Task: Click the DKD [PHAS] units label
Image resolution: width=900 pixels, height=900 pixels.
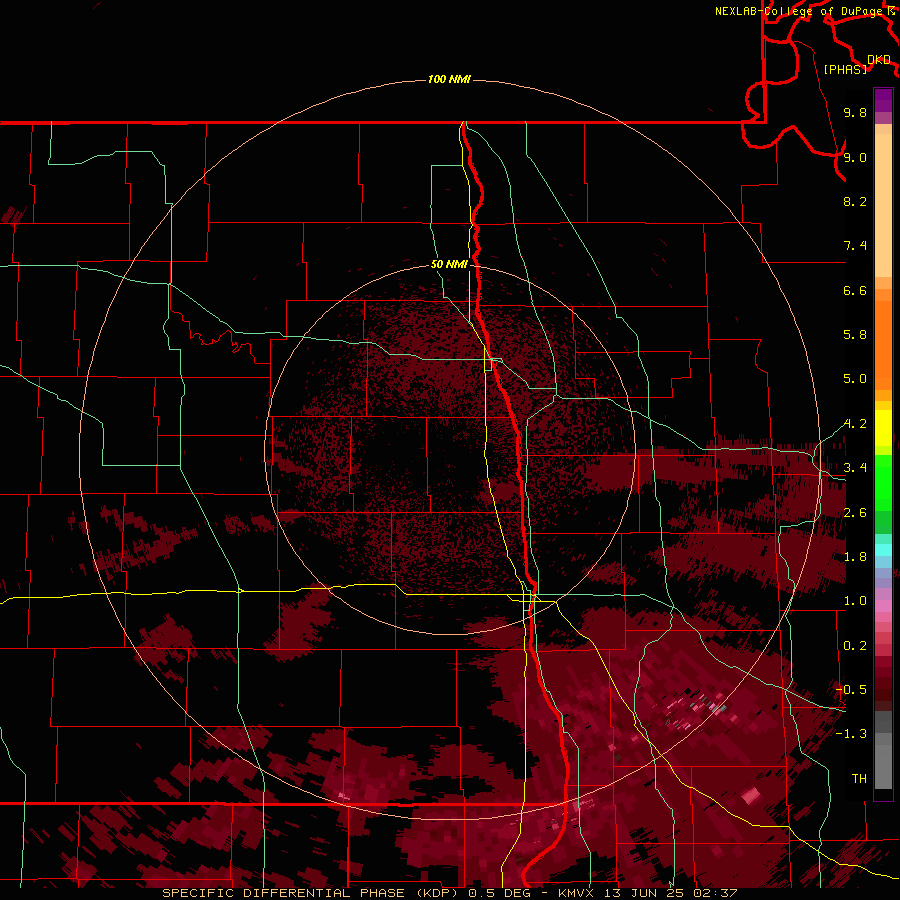Action: pyautogui.click(x=856, y=64)
